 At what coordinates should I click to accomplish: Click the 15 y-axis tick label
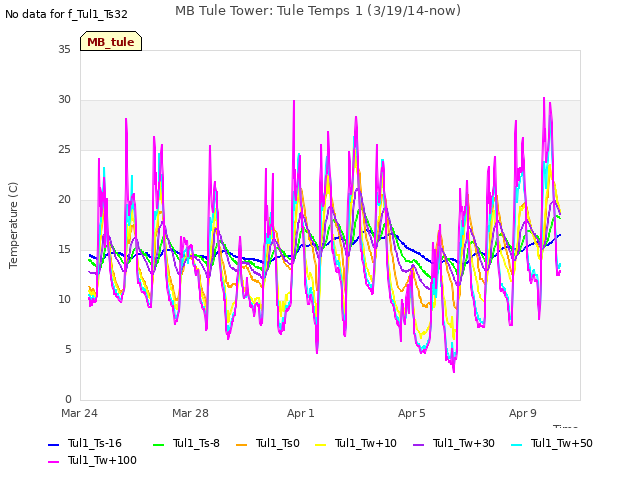pos(64,249)
